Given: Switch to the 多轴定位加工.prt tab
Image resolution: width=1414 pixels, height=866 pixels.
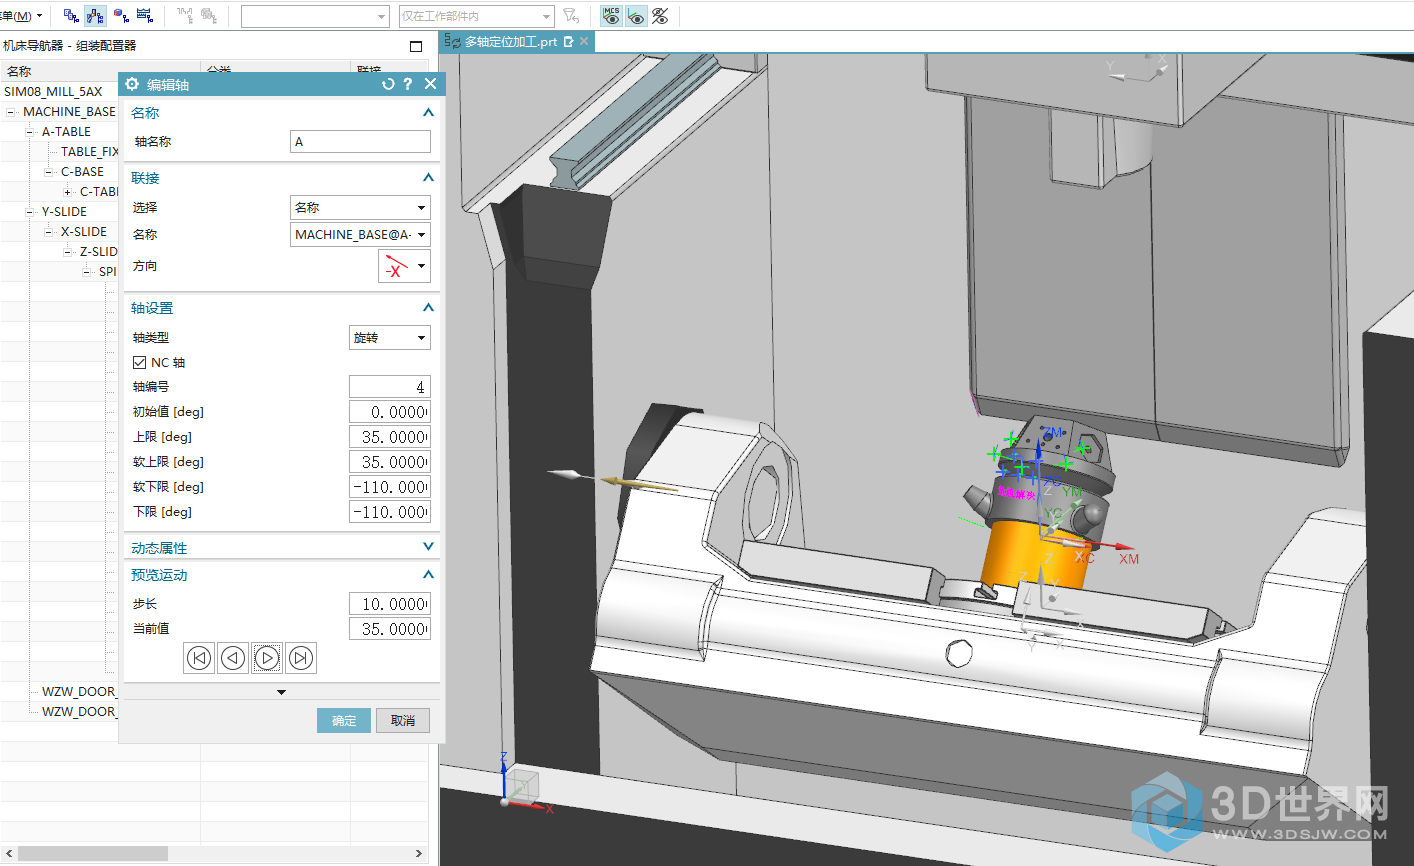Looking at the screenshot, I should click(x=510, y=42).
